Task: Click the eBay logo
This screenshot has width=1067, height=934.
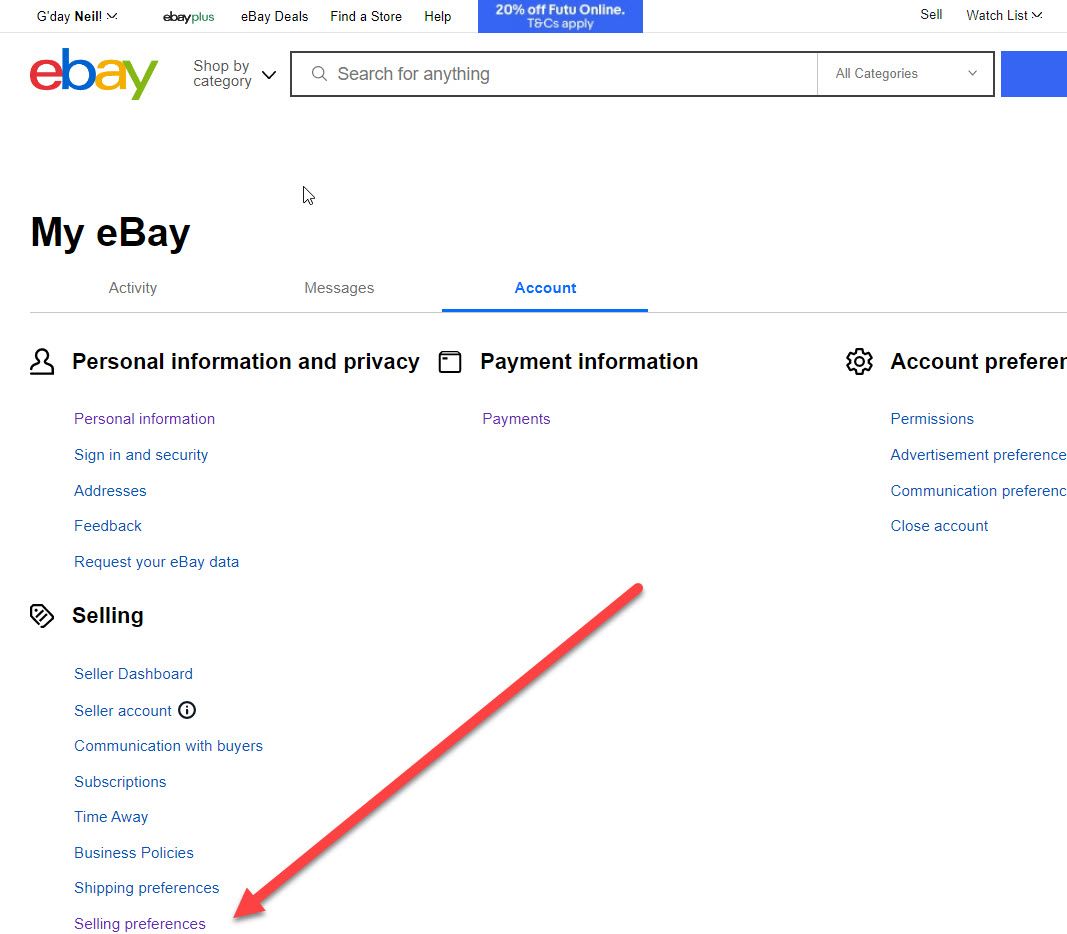Action: (94, 73)
